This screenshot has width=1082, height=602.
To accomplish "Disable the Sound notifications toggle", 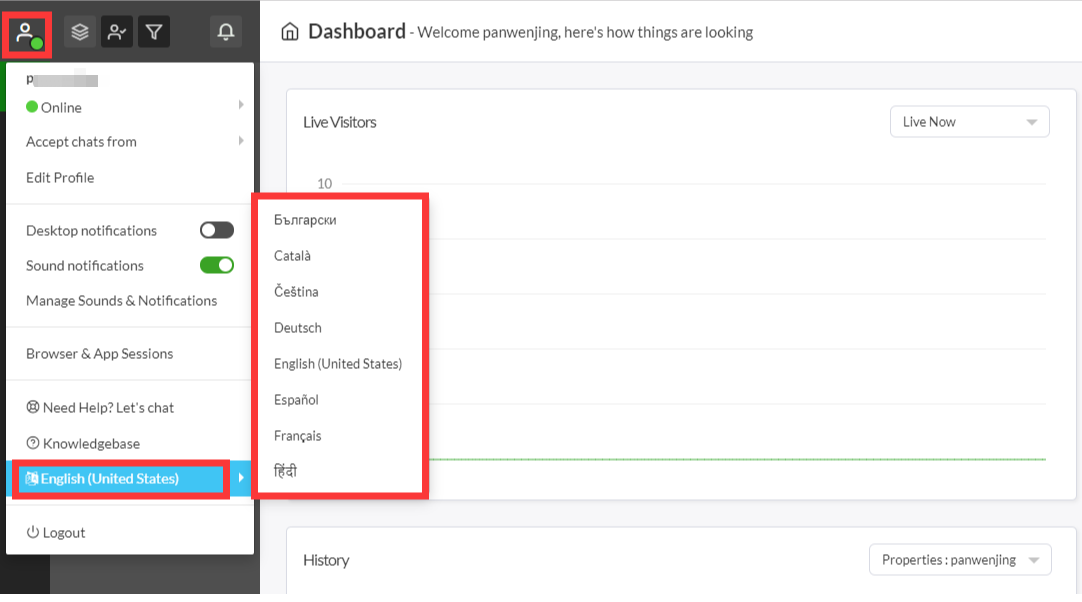I will pos(216,266).
